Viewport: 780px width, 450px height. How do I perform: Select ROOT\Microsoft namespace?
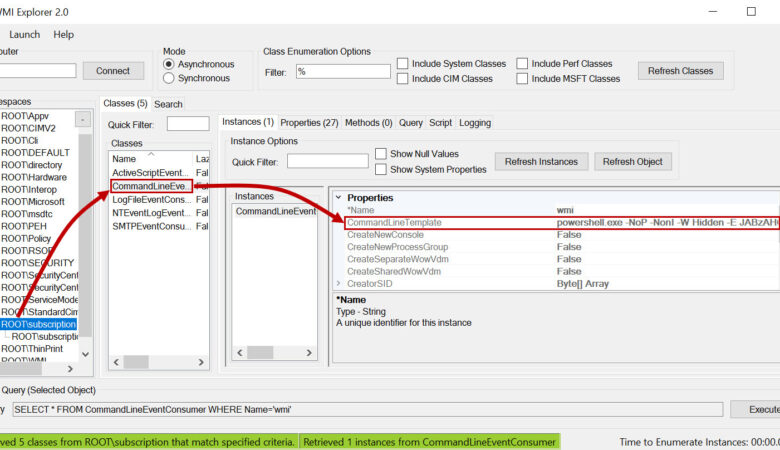[x=33, y=202]
